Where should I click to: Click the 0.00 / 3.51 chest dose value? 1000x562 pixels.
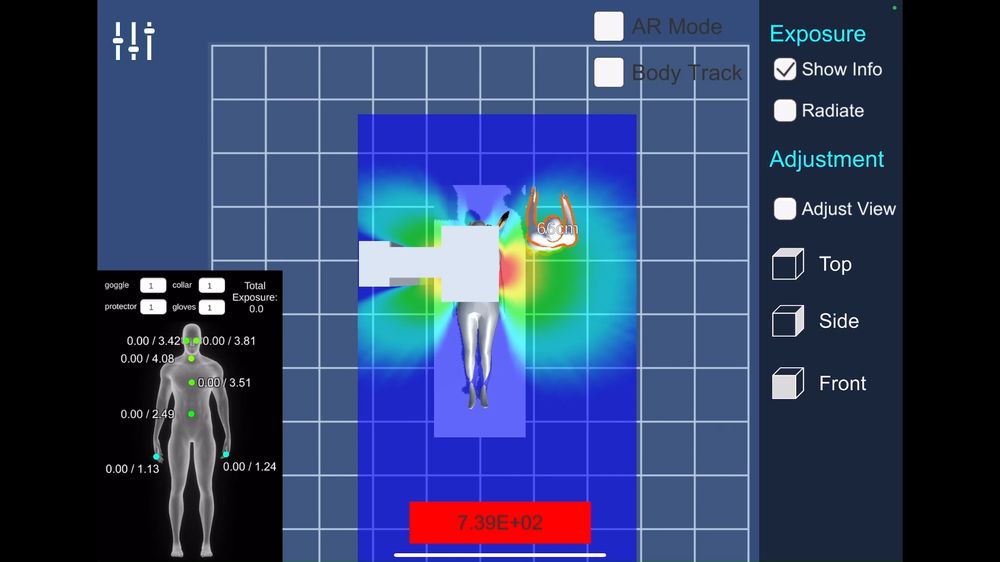224,383
